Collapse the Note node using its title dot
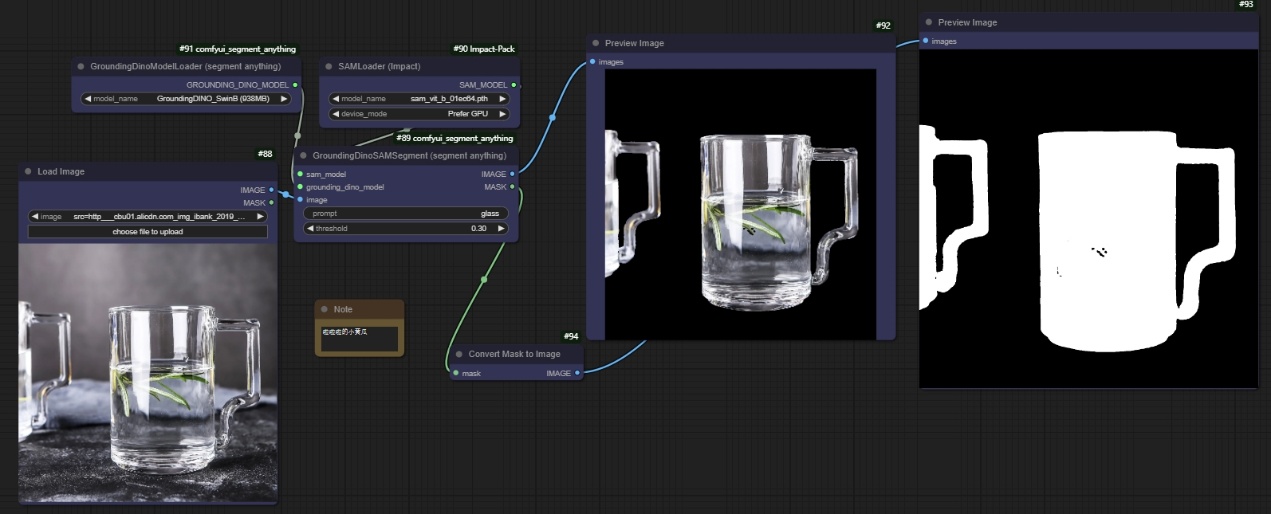The width and height of the screenshot is (1271, 514). coord(323,310)
